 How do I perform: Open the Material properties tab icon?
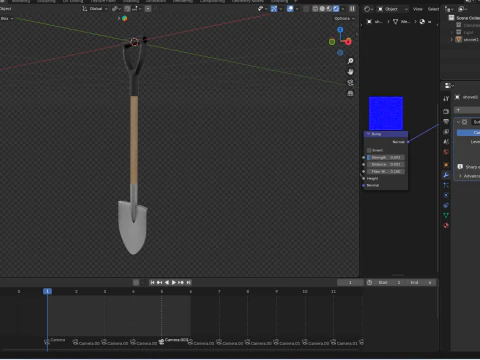(x=446, y=226)
